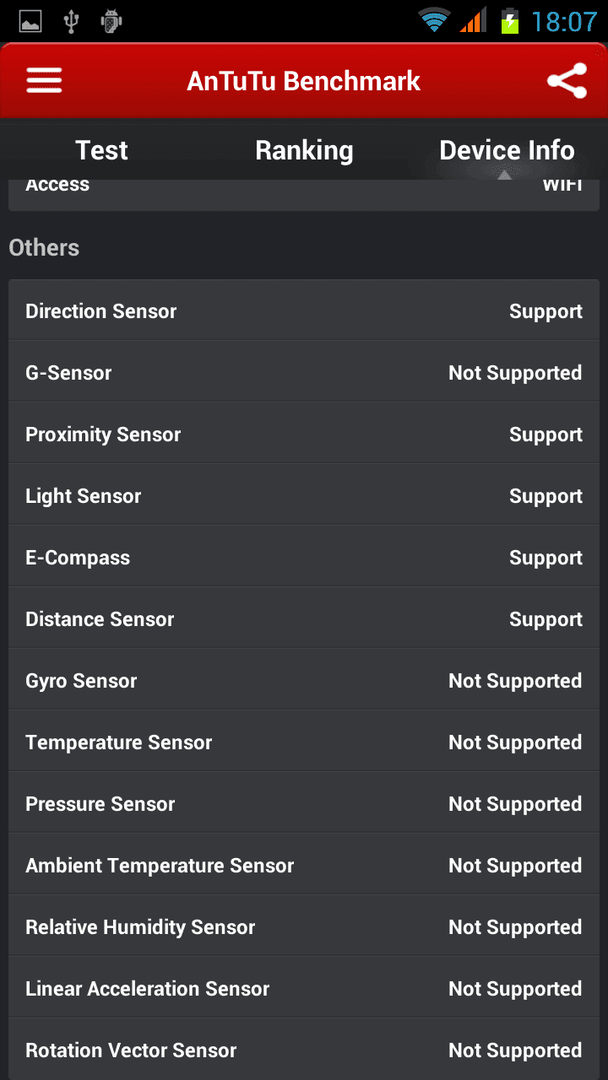This screenshot has width=608, height=1080.
Task: Tap the AnTuTu Benchmark title
Action: click(304, 81)
